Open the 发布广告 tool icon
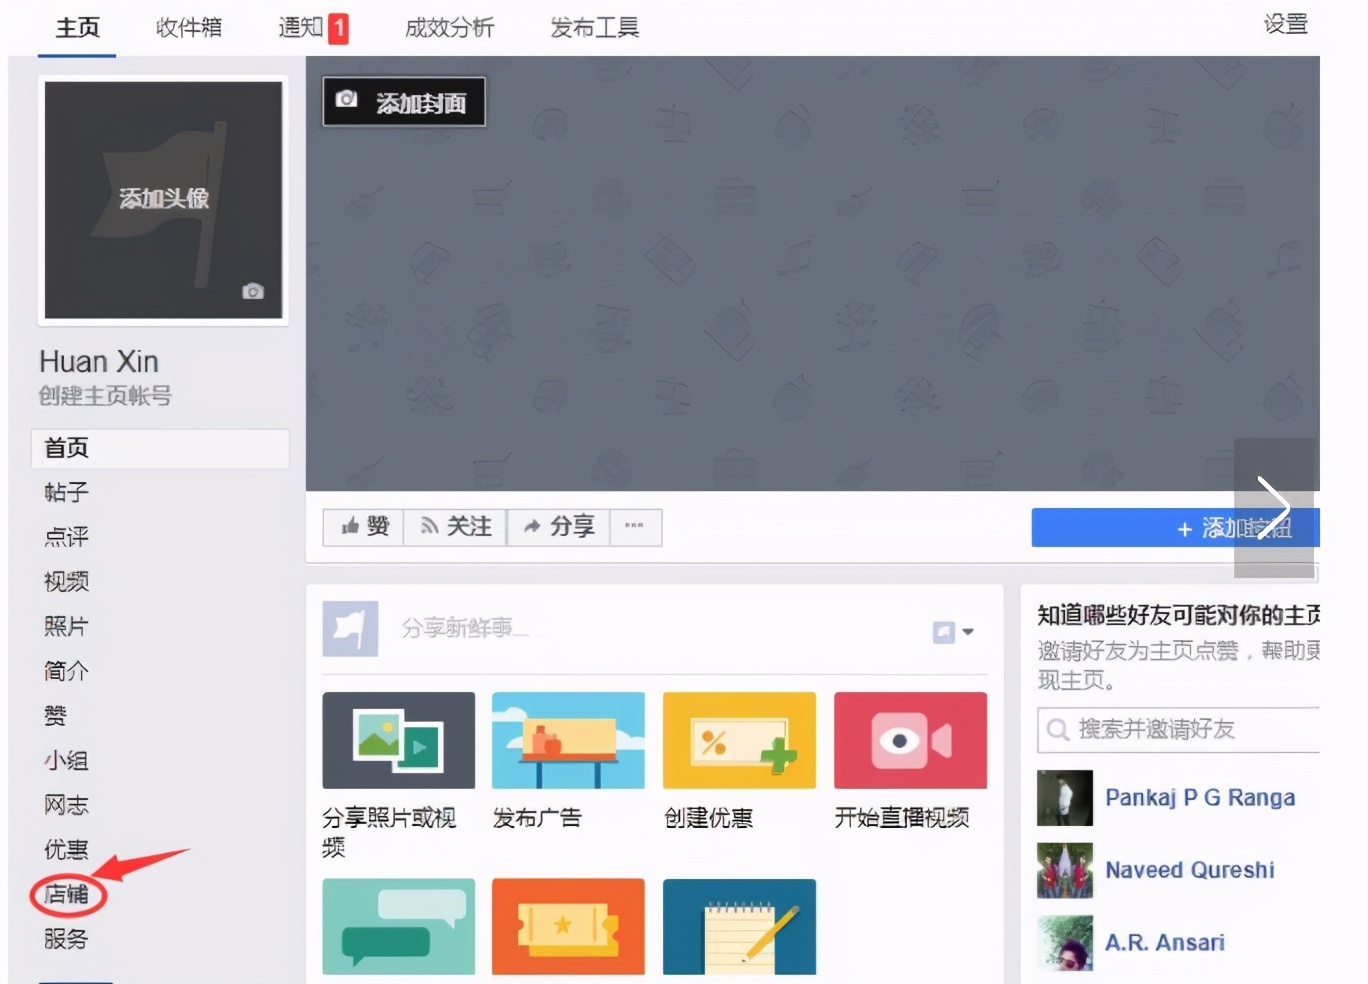This screenshot has height=984, width=1368. pos(568,740)
